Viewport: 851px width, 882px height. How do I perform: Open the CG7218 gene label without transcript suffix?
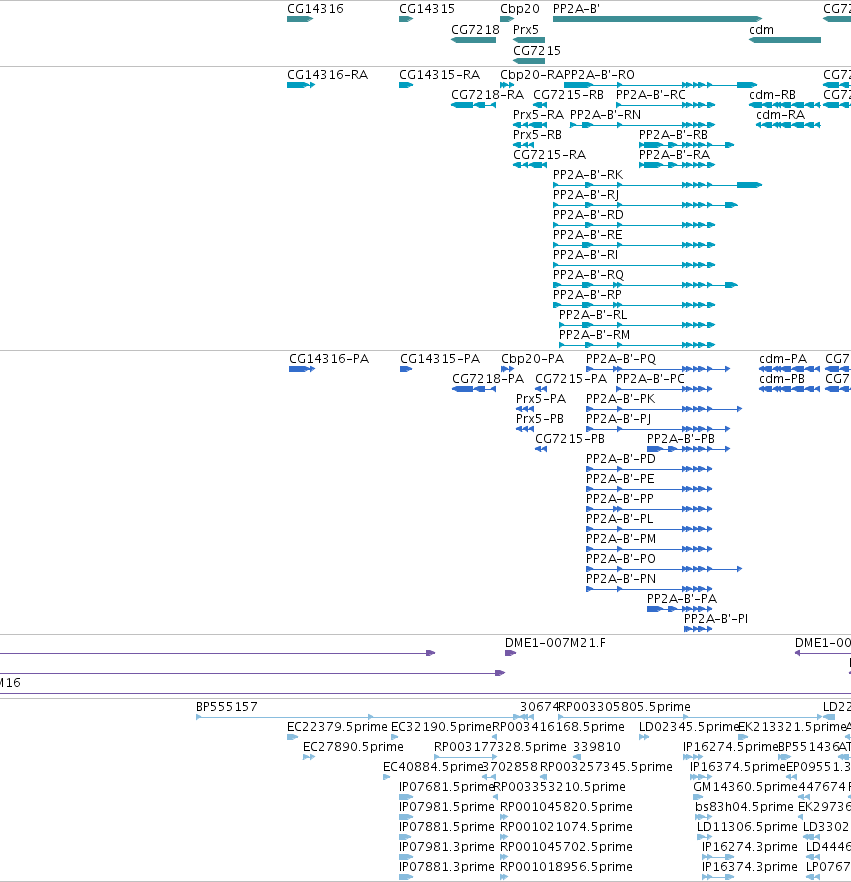(475, 30)
